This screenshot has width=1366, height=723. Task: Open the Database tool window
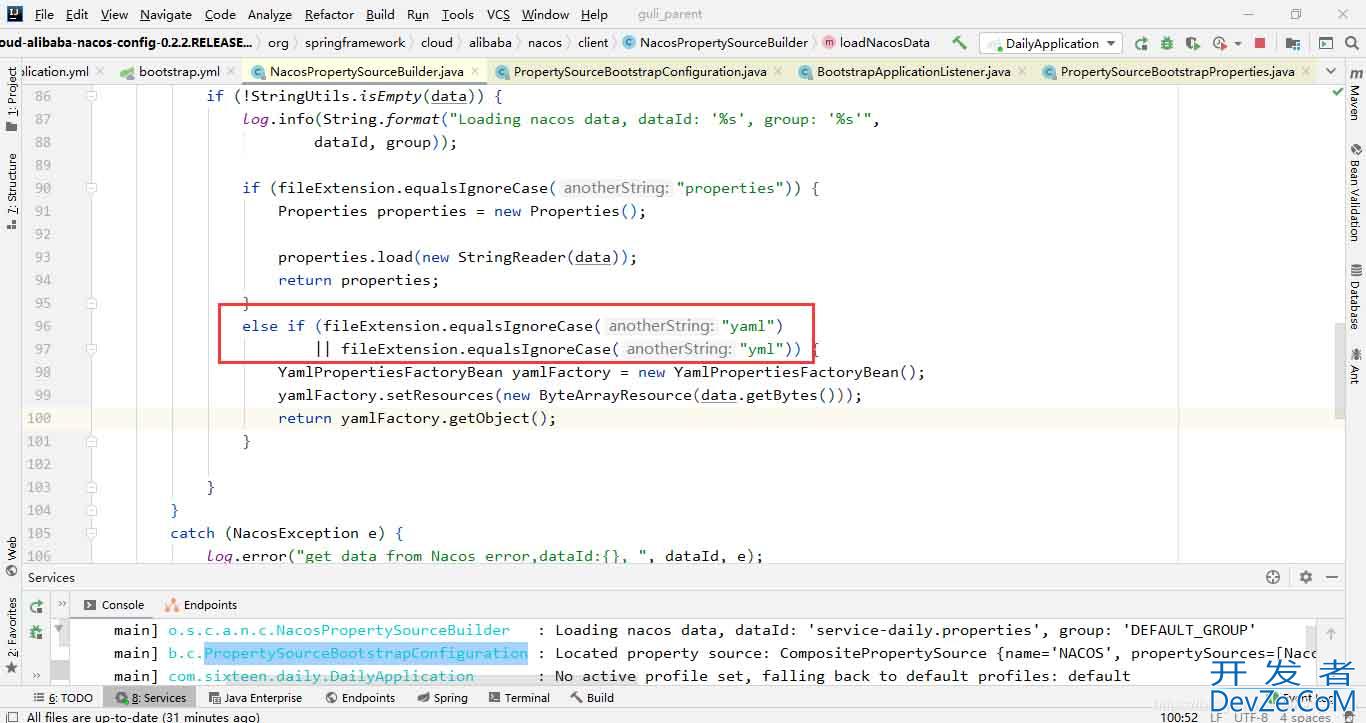[x=1354, y=297]
